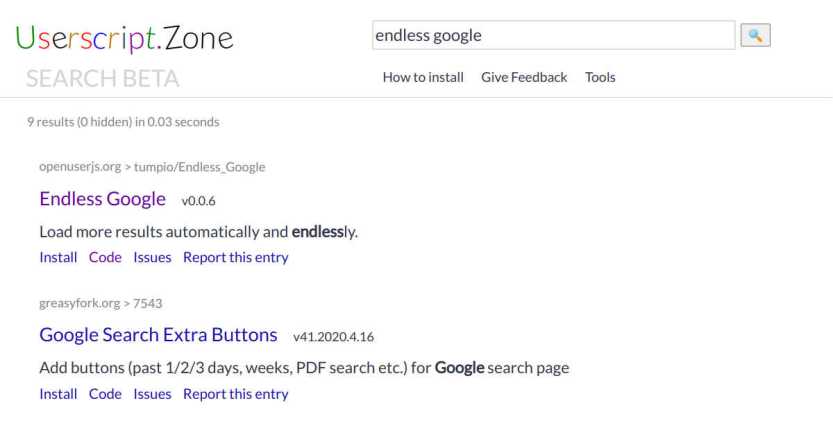Click the Userscript.Zone logo
The image size is (833, 437).
pos(124,38)
